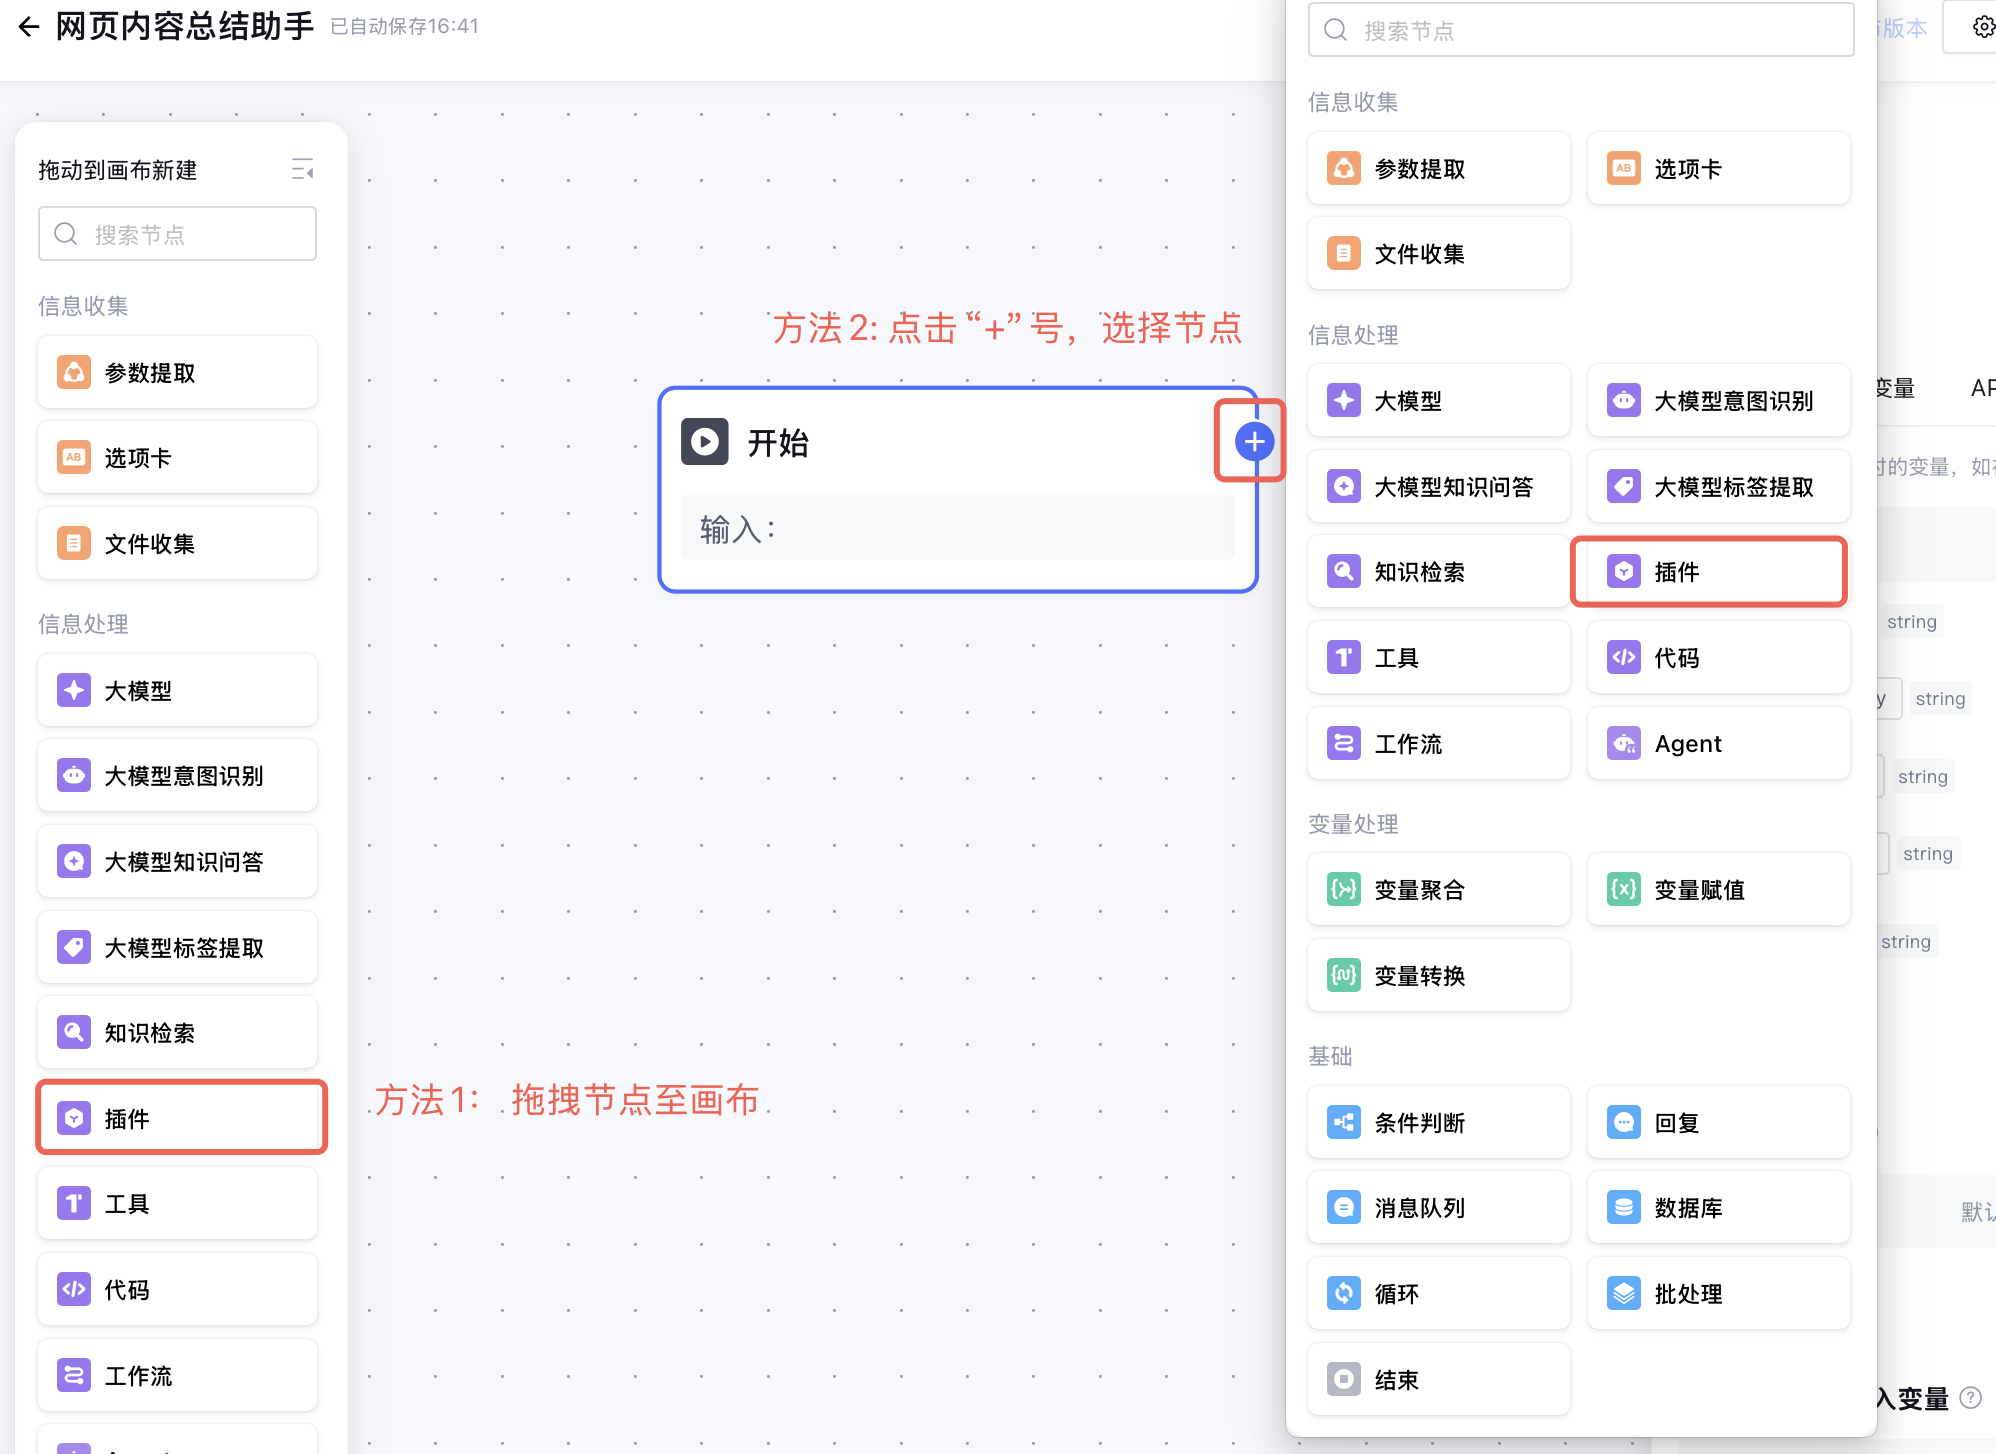Click the back arrow next to workflow title

point(29,27)
